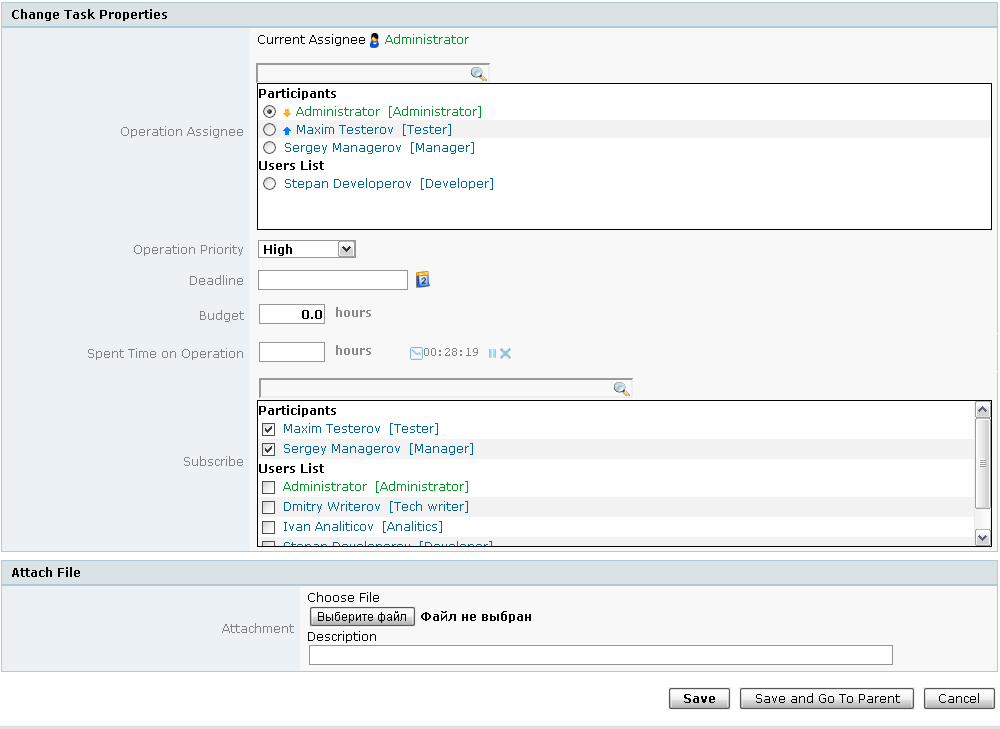Reset timer with the X icon
The height and width of the screenshot is (729, 1000).
506,353
